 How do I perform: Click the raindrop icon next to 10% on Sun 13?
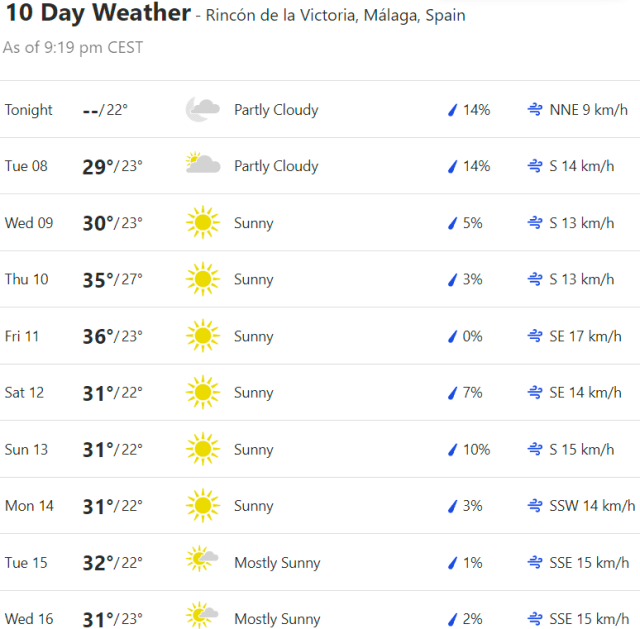pyautogui.click(x=452, y=450)
